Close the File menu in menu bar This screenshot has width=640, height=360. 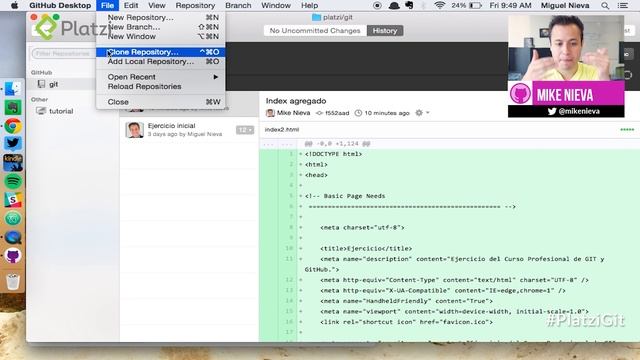click(x=107, y=5)
